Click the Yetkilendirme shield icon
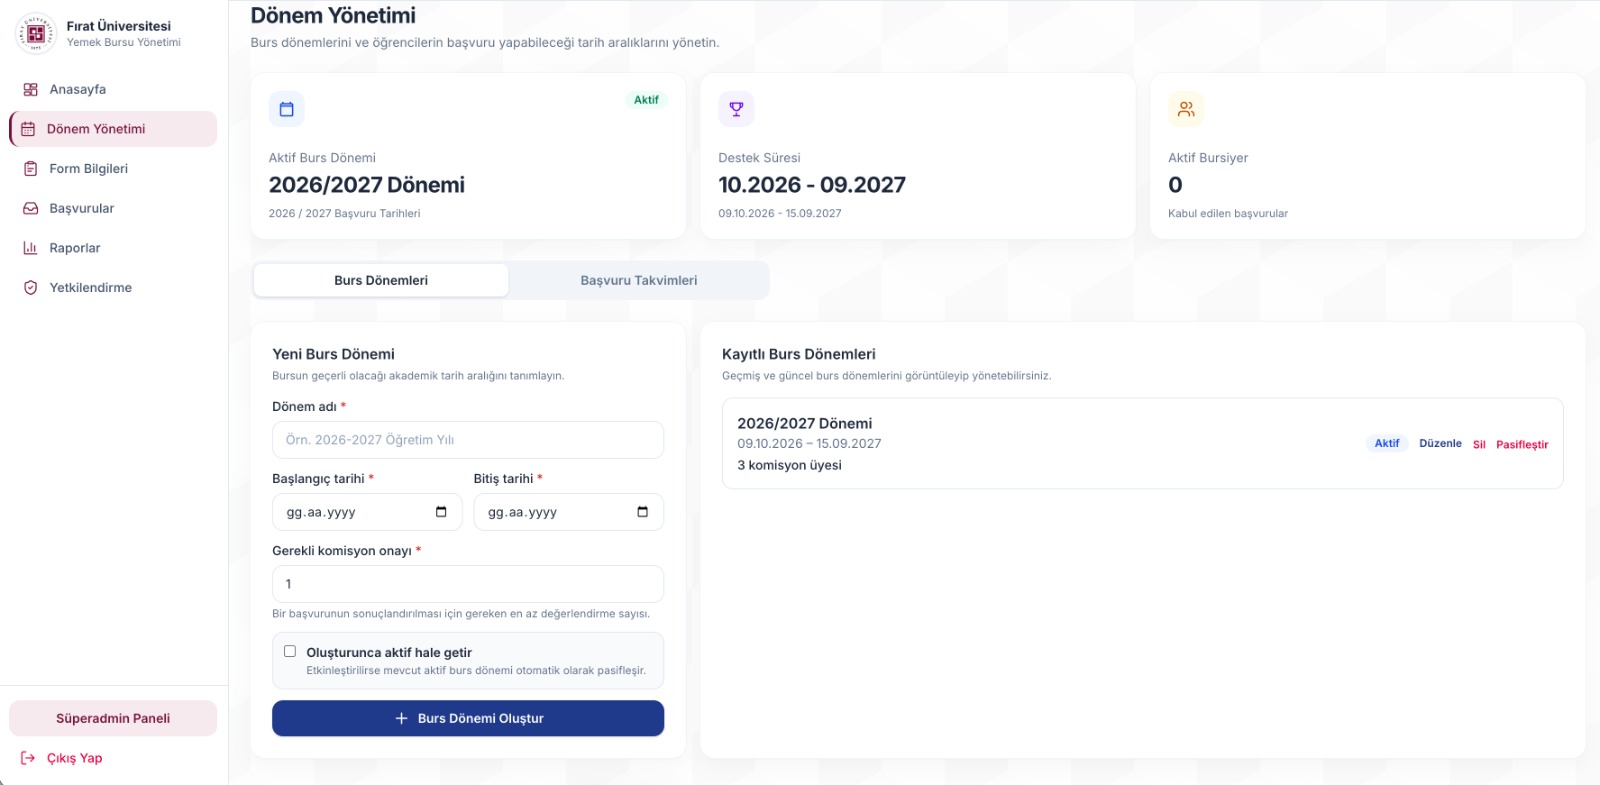This screenshot has width=1600, height=785. click(x=30, y=288)
